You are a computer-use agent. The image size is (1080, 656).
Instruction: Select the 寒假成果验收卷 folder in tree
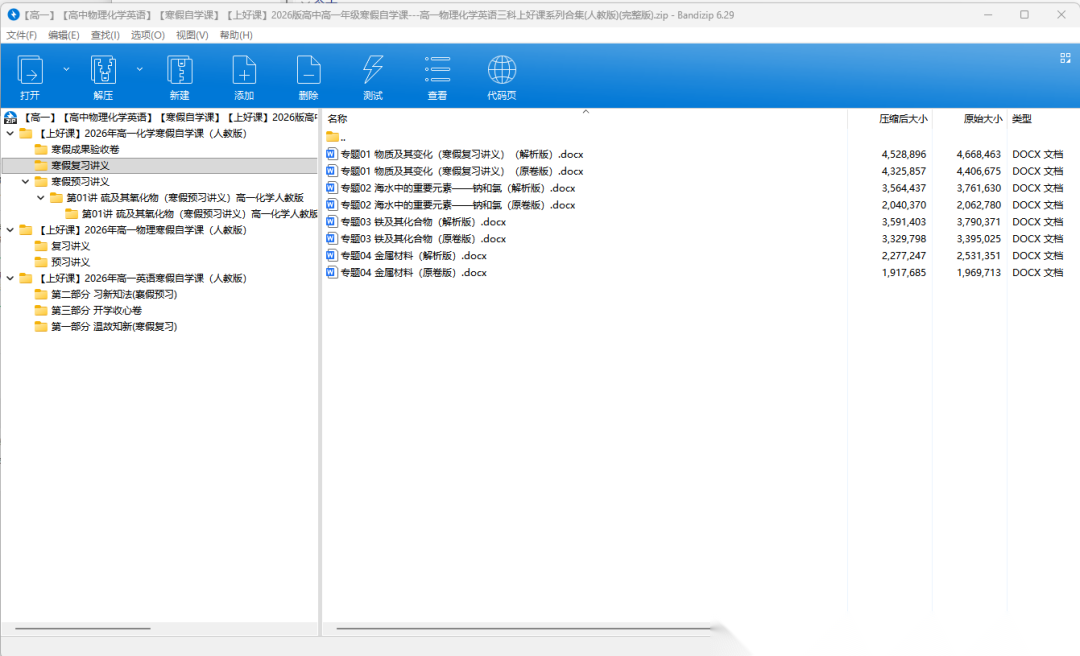pyautogui.click(x=85, y=149)
